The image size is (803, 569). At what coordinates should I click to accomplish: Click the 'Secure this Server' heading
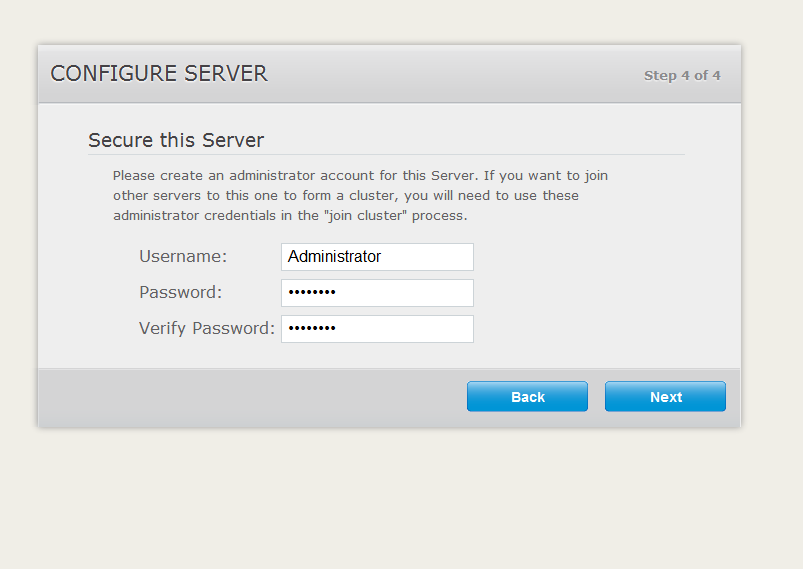176,140
